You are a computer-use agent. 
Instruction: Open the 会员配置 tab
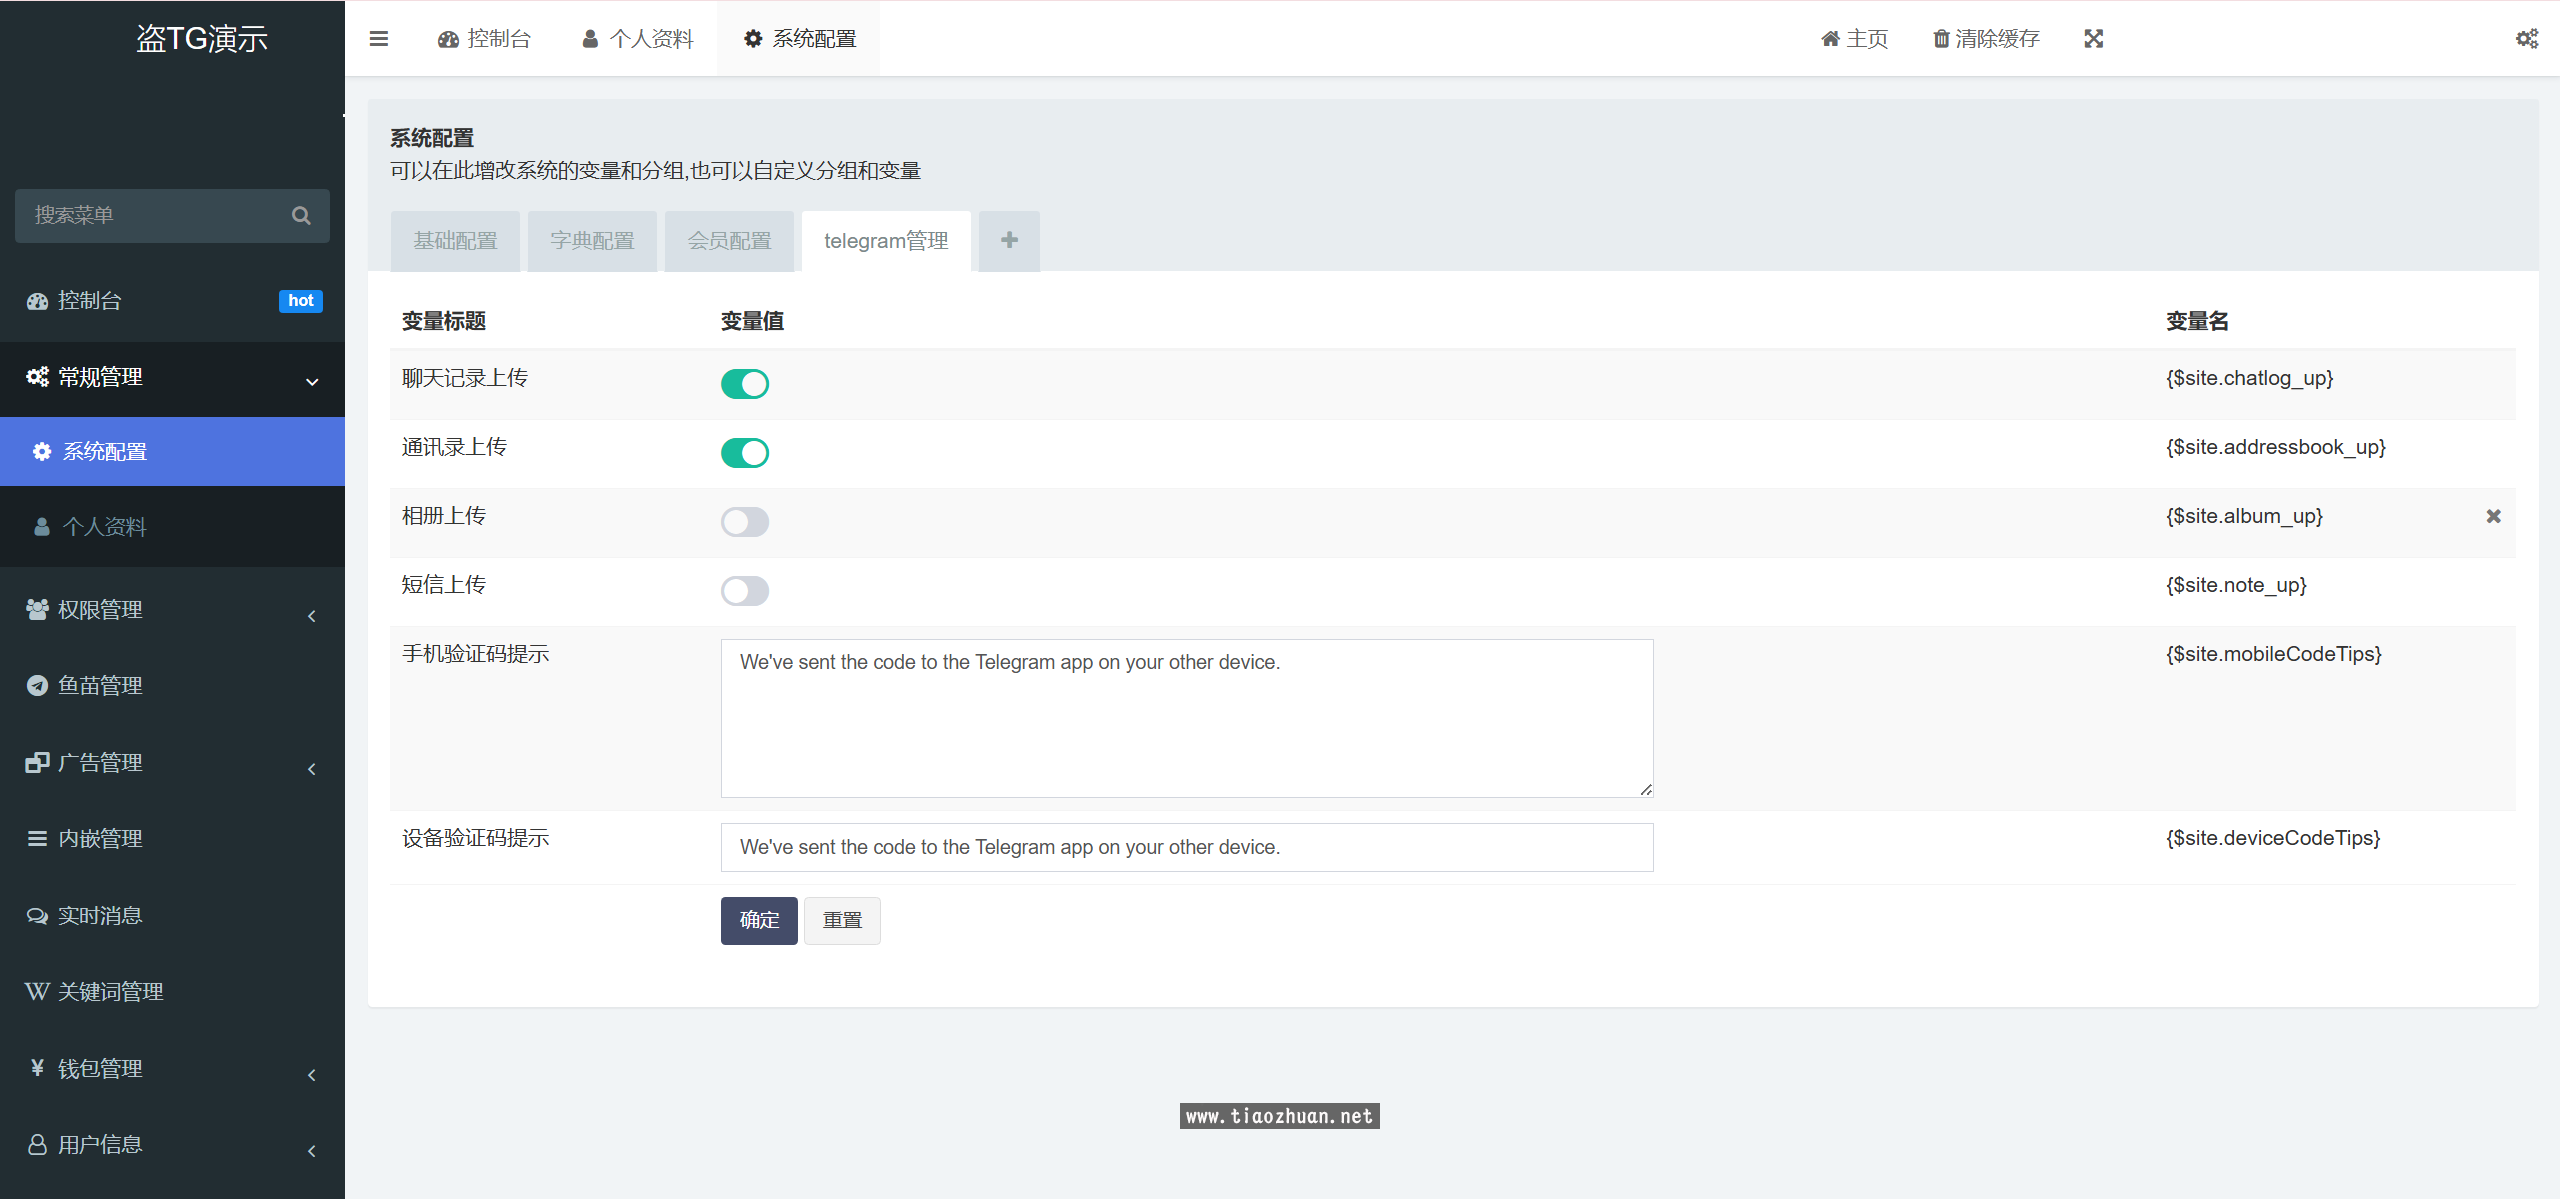729,240
